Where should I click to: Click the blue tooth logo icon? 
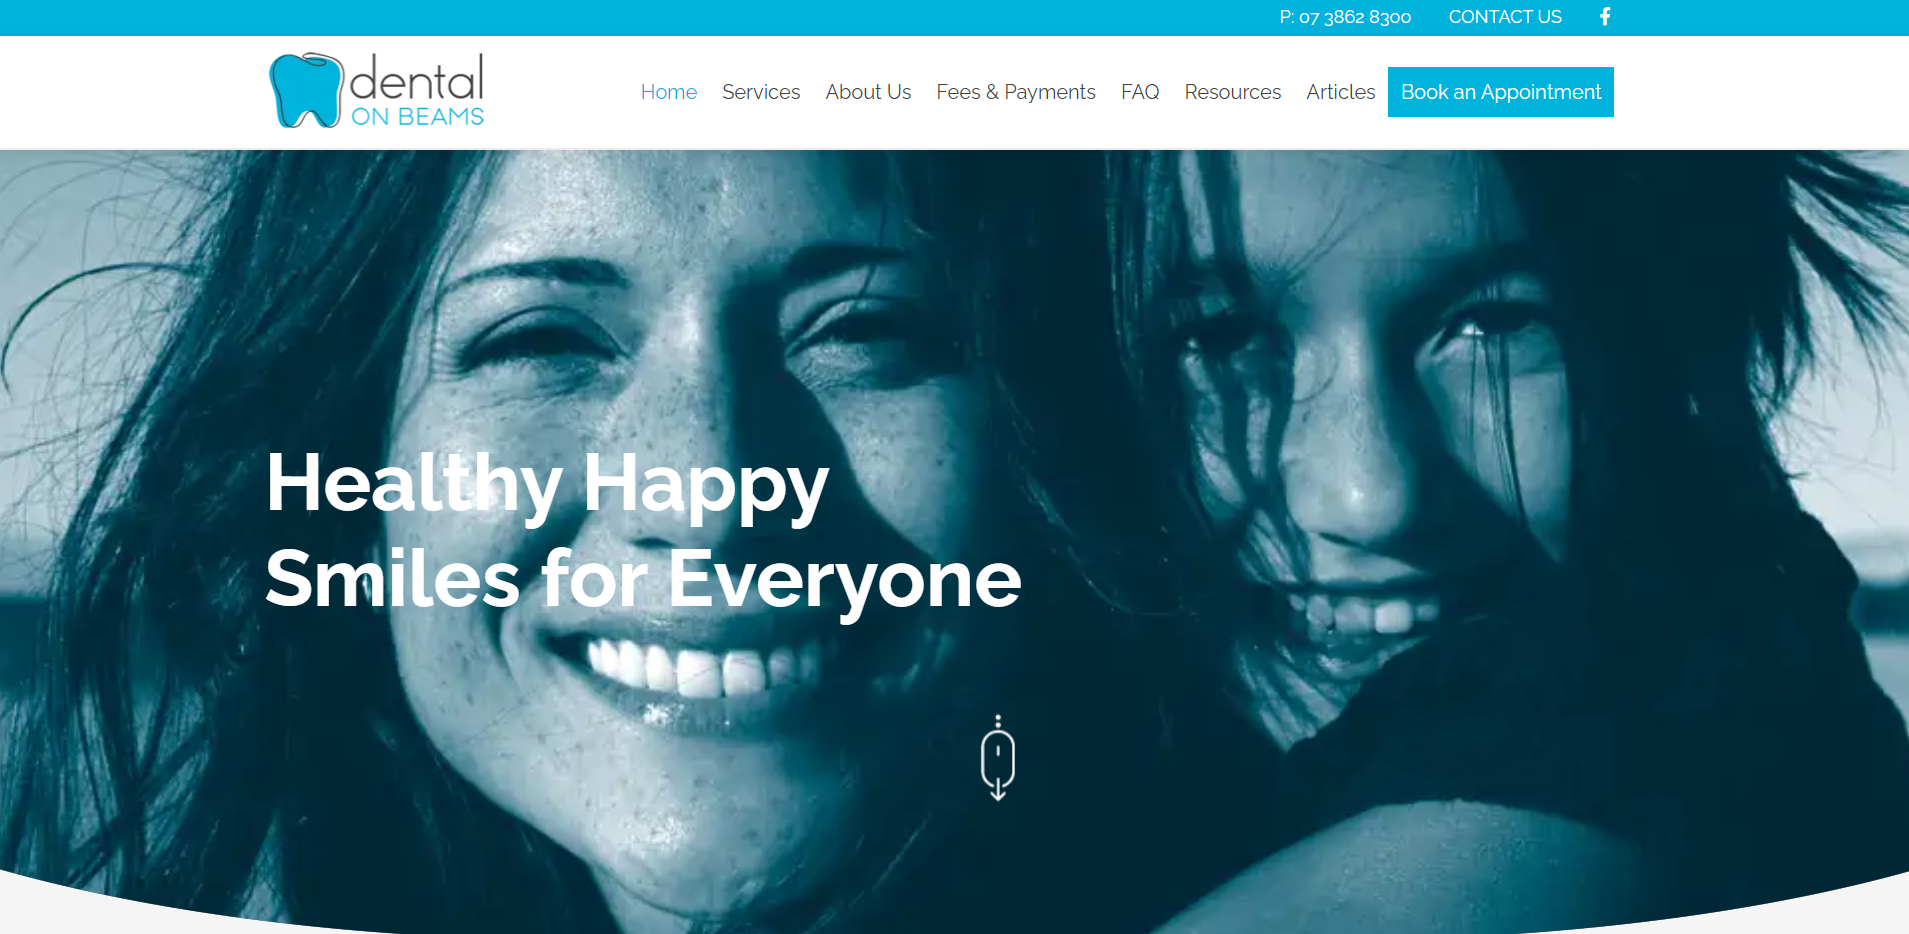(x=306, y=91)
